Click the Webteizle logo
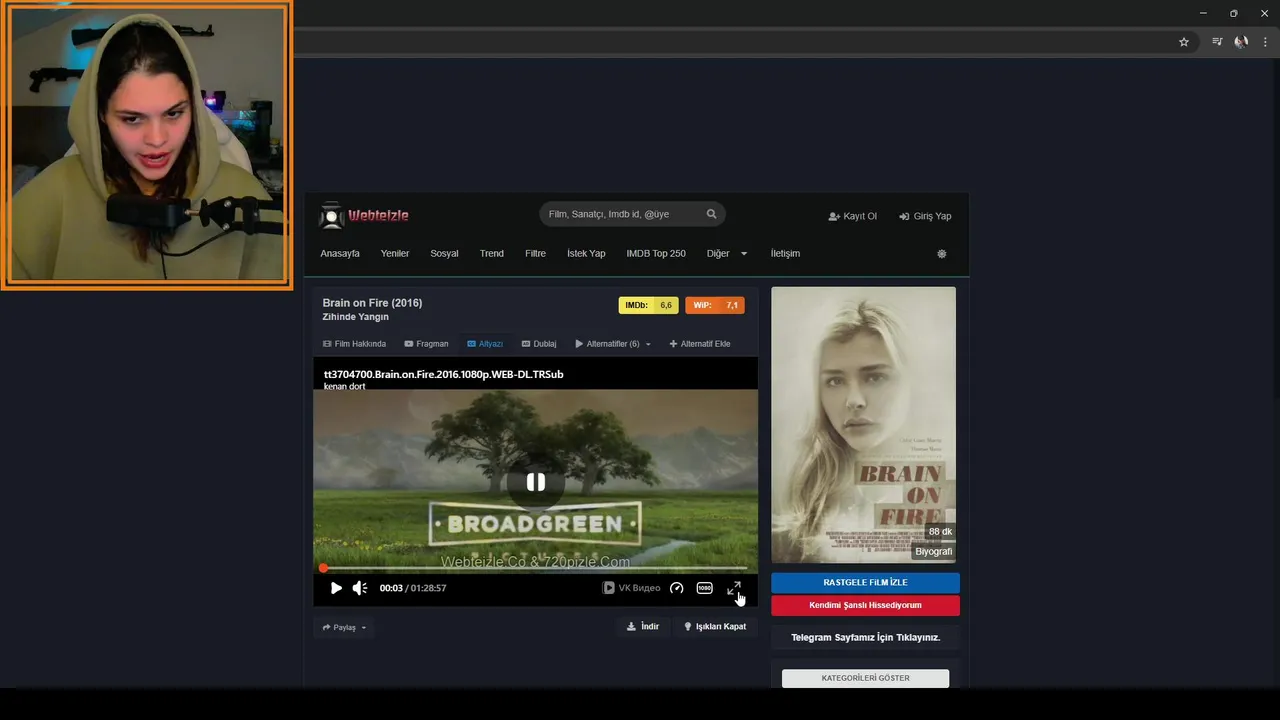This screenshot has width=1280, height=720. coord(364,215)
